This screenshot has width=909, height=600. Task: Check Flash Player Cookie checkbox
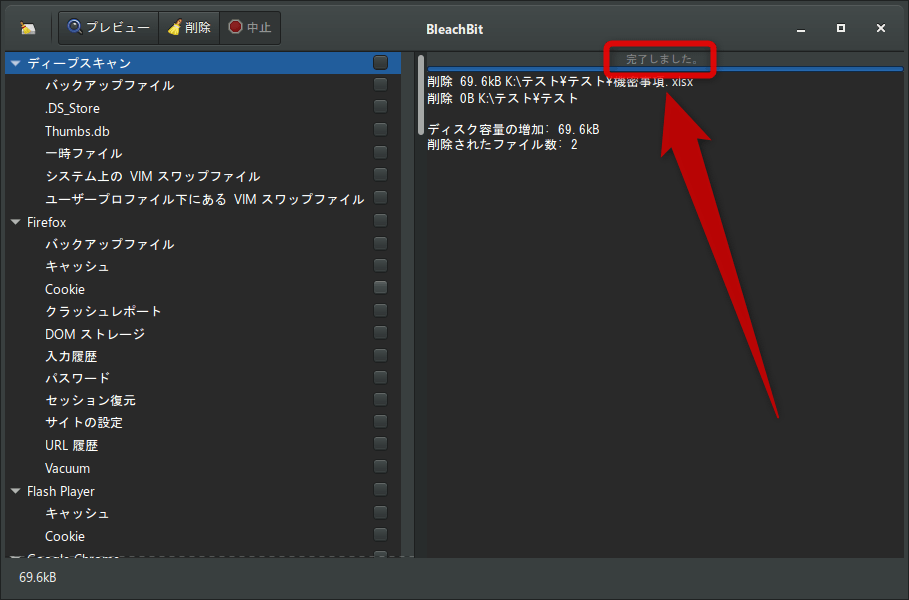(x=380, y=535)
